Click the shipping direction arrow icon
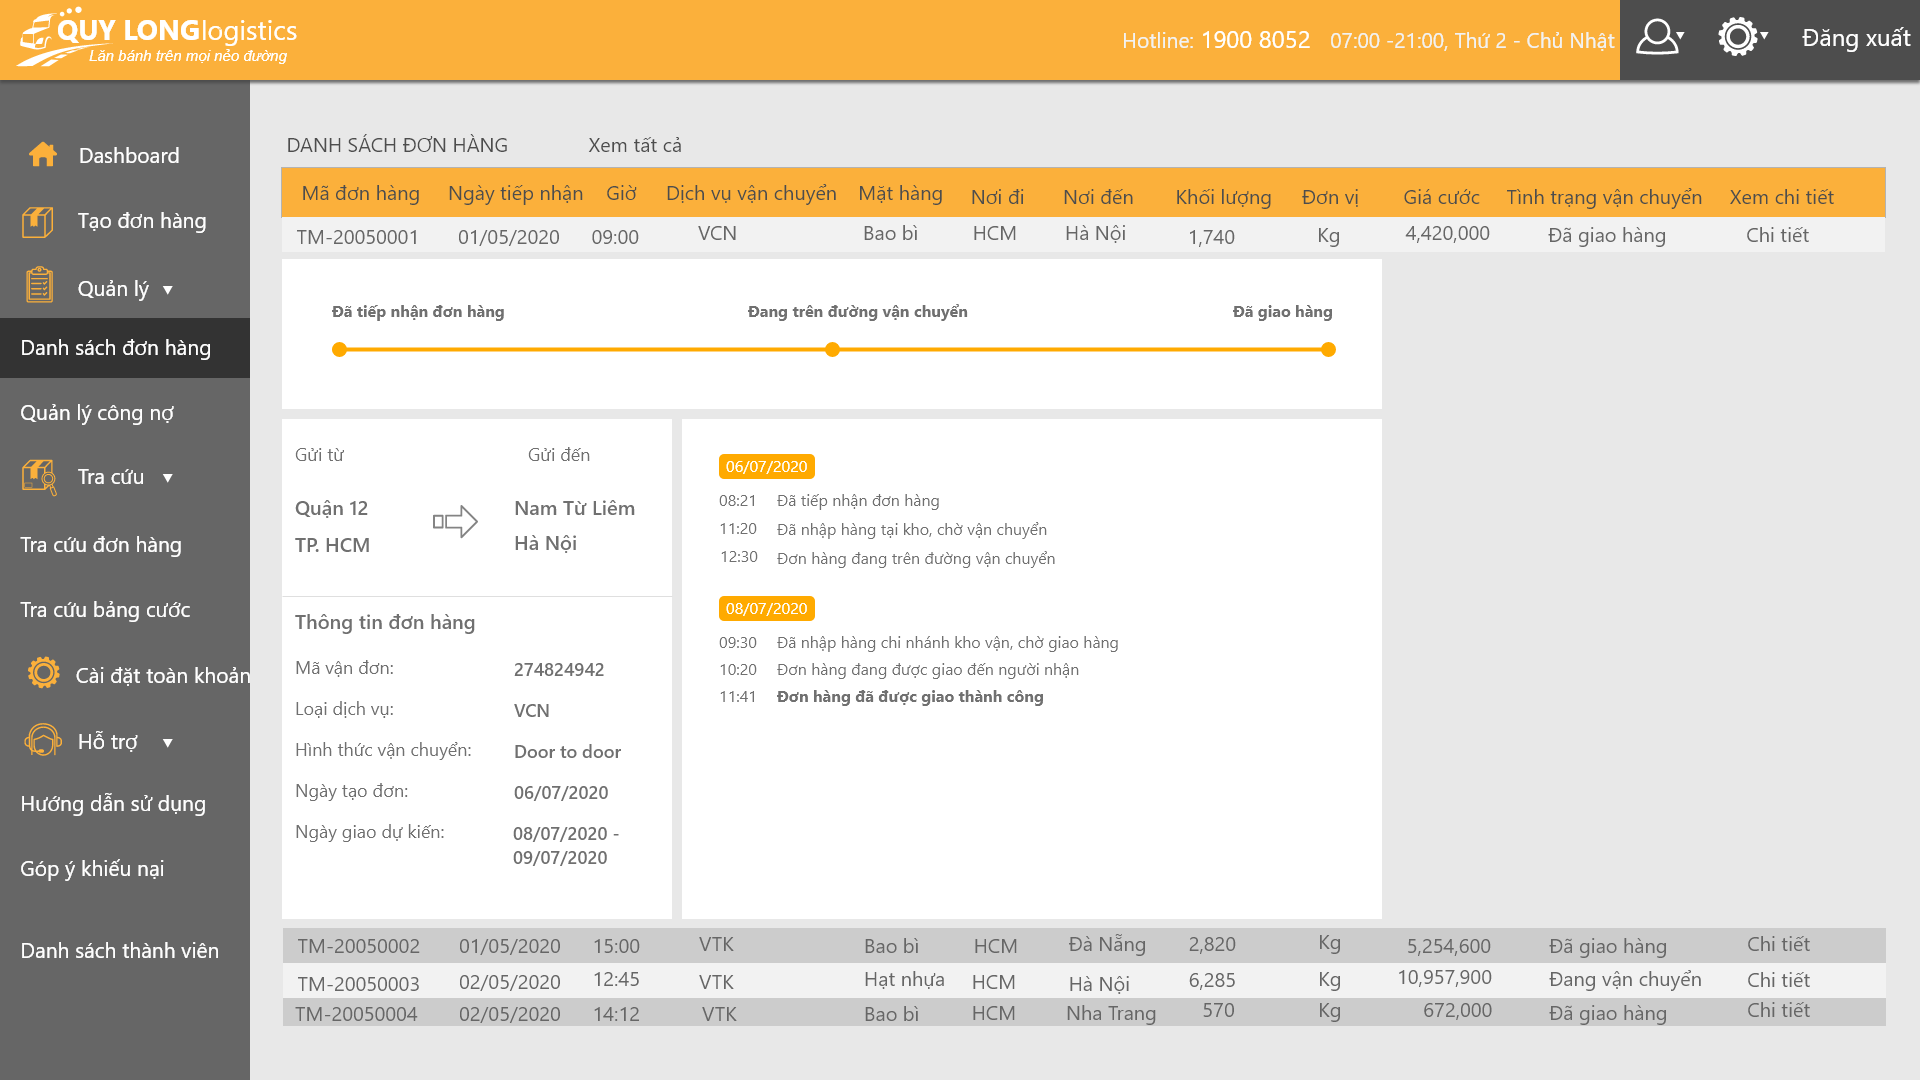Image resolution: width=1920 pixels, height=1080 pixels. [455, 521]
